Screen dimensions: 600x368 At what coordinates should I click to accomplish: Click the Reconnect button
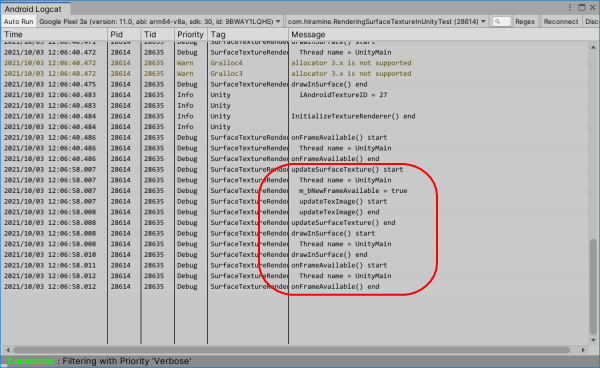pyautogui.click(x=561, y=21)
